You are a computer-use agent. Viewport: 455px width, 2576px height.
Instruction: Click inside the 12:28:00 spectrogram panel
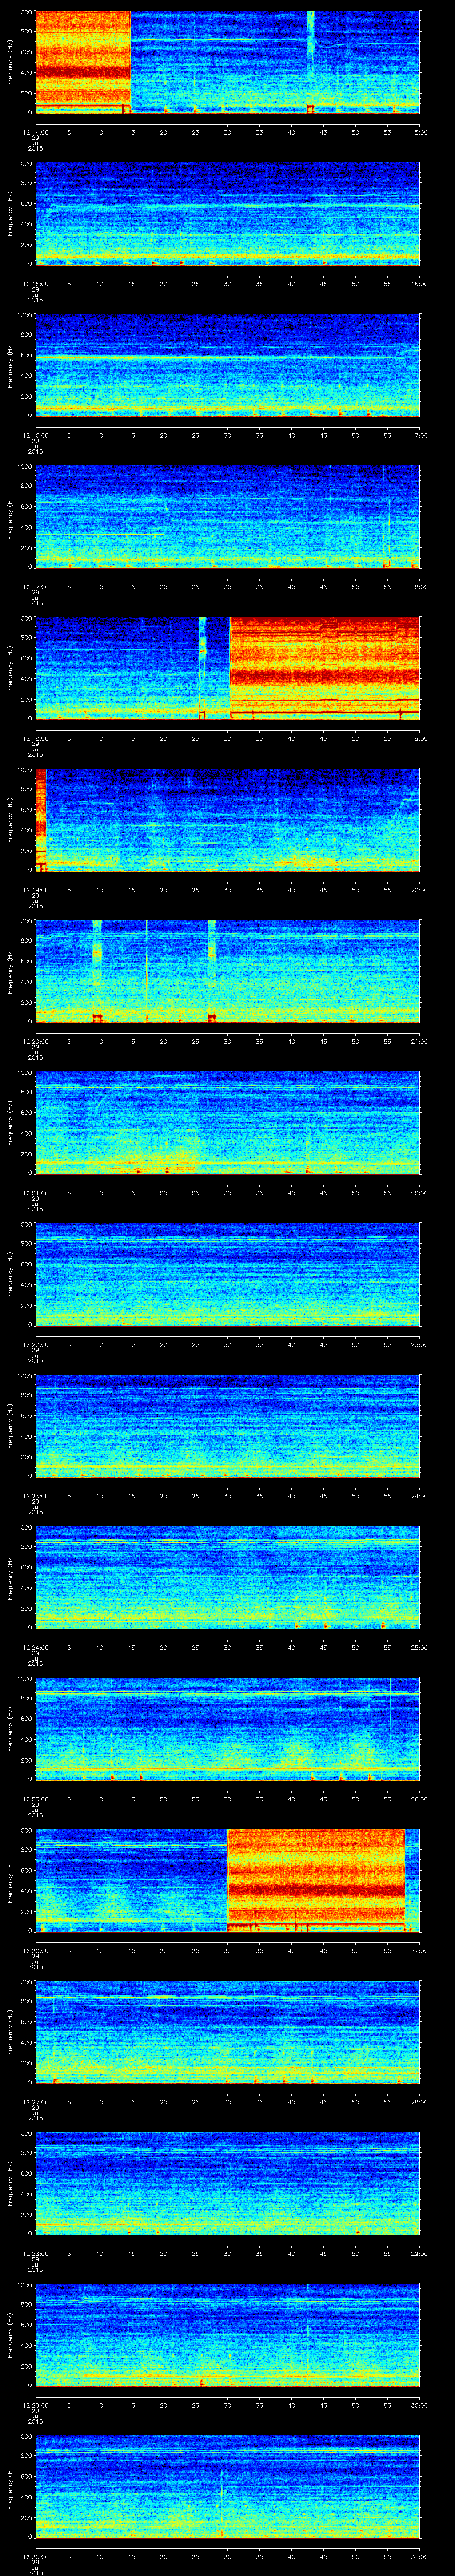click(x=227, y=2182)
